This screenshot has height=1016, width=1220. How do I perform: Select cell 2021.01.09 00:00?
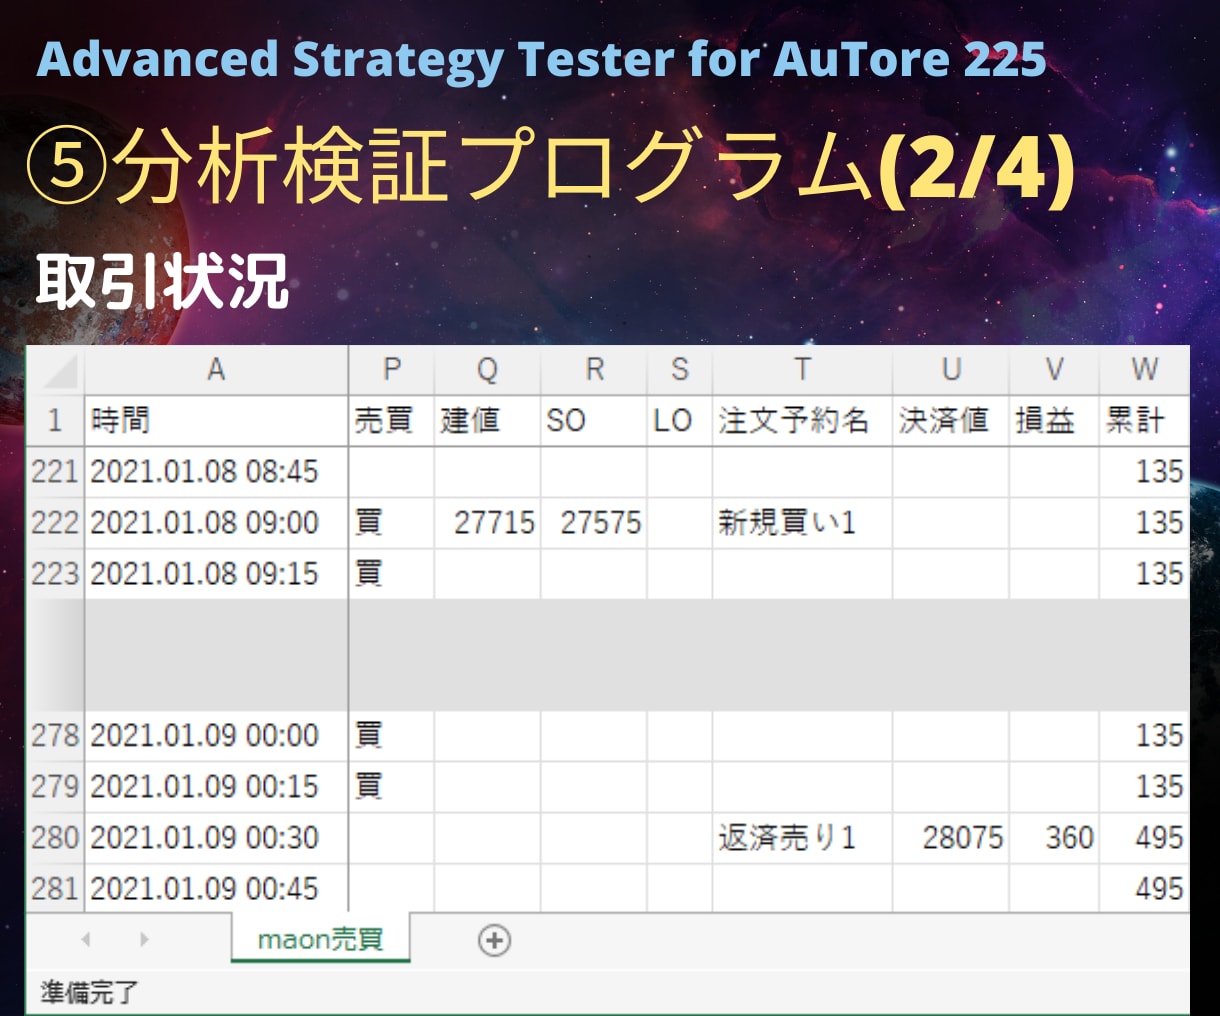point(216,735)
